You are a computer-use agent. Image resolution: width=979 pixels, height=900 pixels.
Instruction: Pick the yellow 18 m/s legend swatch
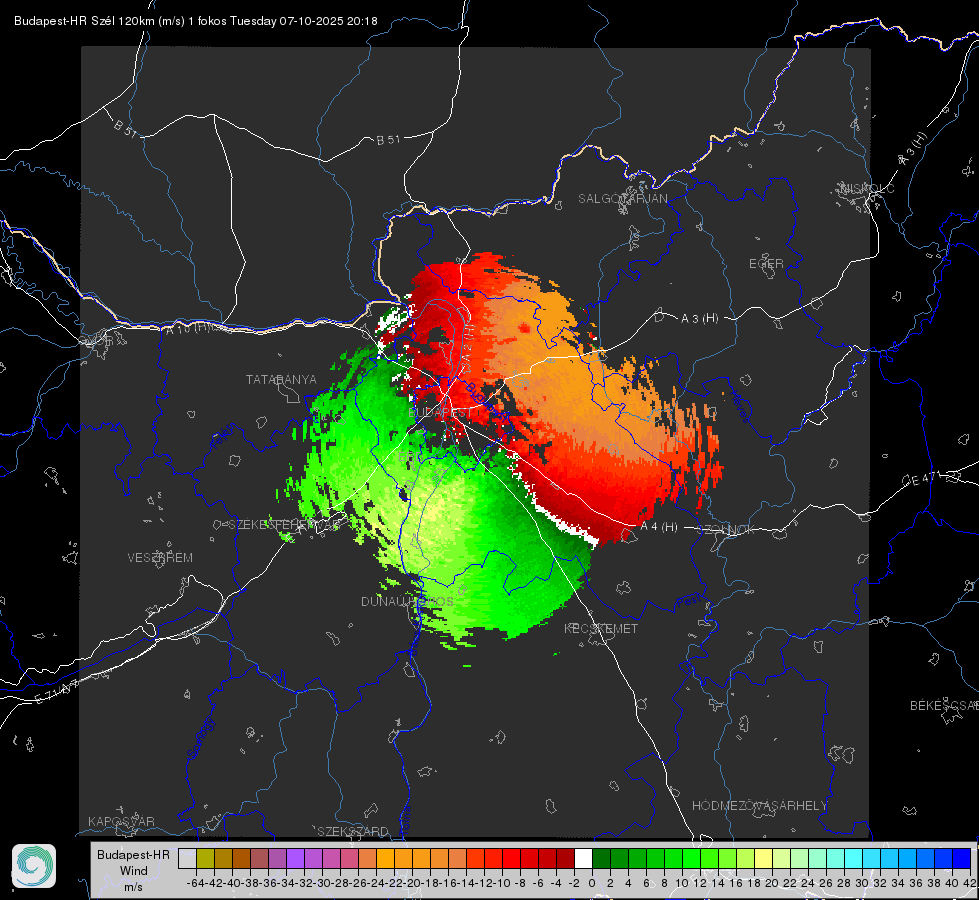[764, 858]
